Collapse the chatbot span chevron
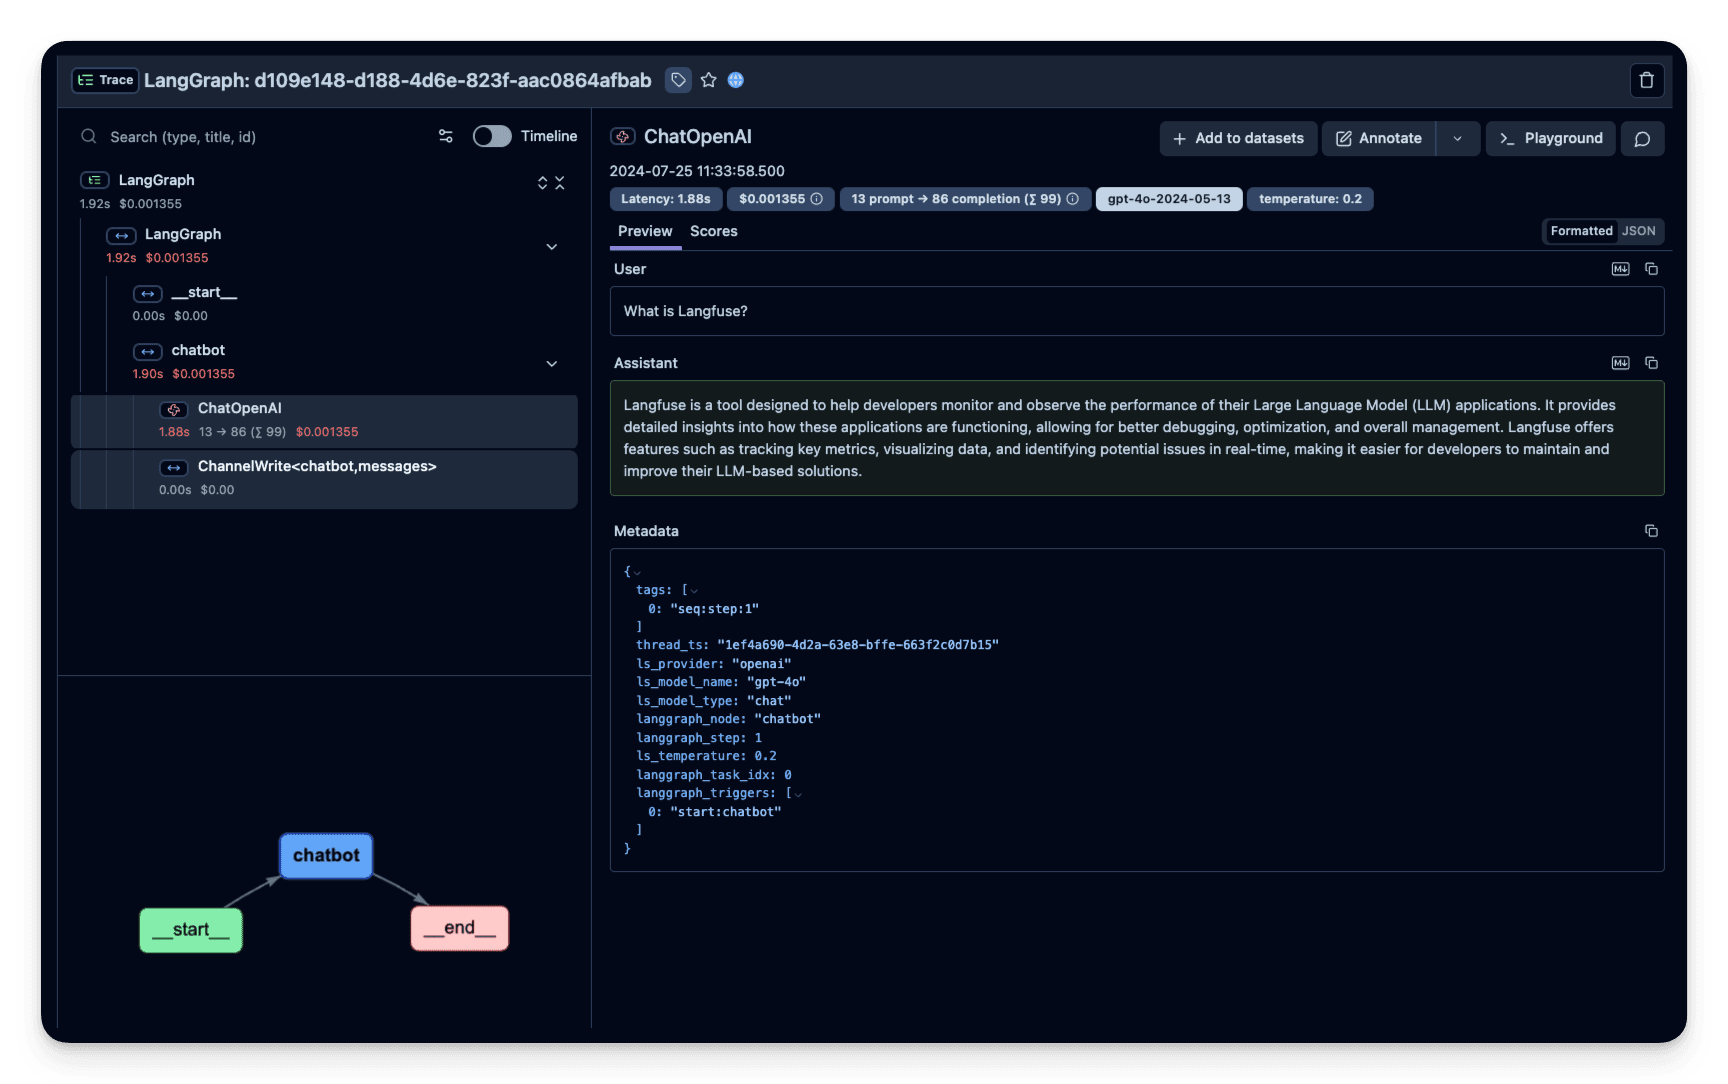Viewport: 1728px width, 1084px height. click(552, 364)
